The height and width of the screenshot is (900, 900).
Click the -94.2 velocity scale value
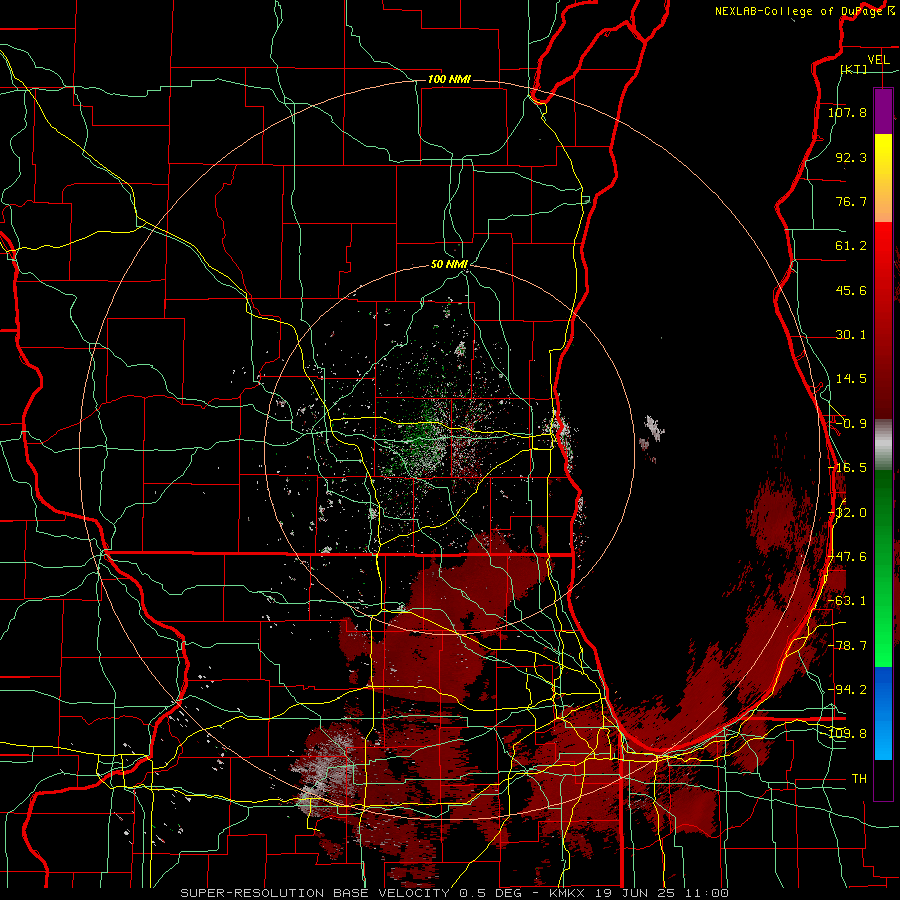point(847,690)
